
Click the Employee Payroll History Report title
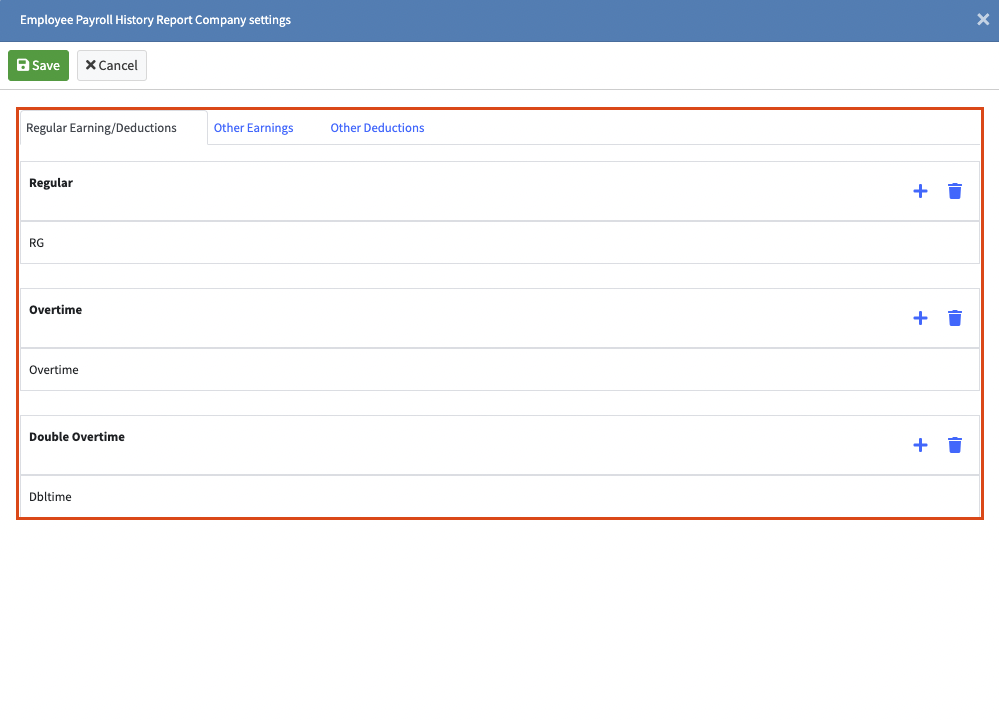tap(155, 20)
